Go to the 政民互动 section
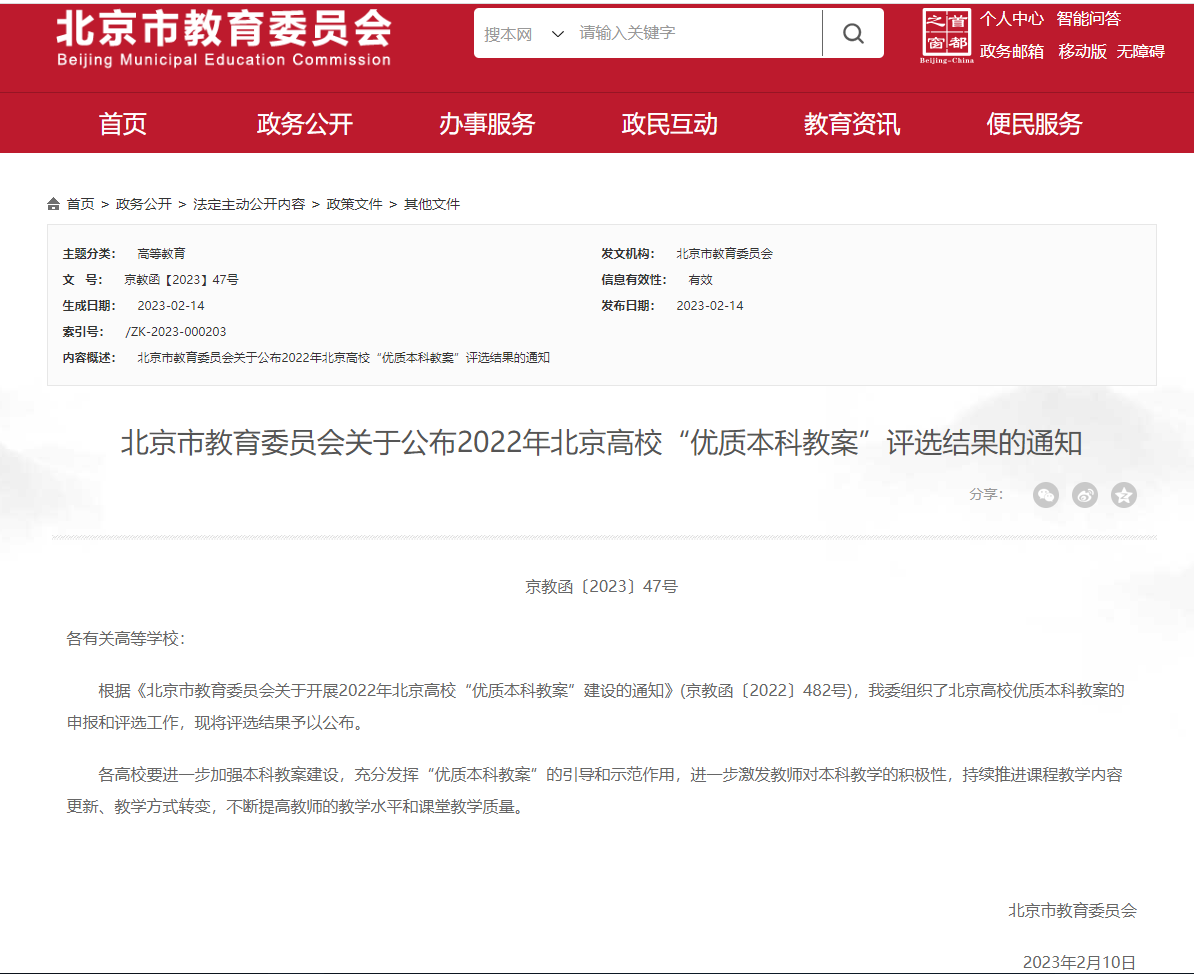 (669, 124)
